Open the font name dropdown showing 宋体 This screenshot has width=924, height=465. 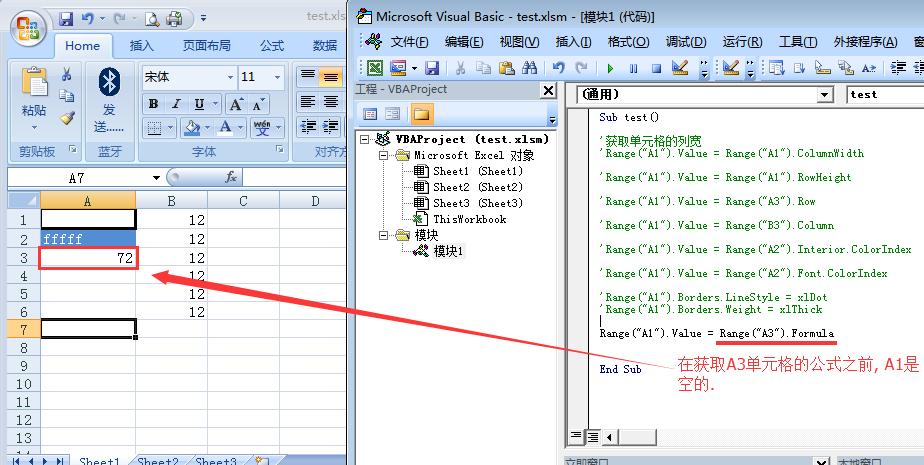(x=230, y=77)
